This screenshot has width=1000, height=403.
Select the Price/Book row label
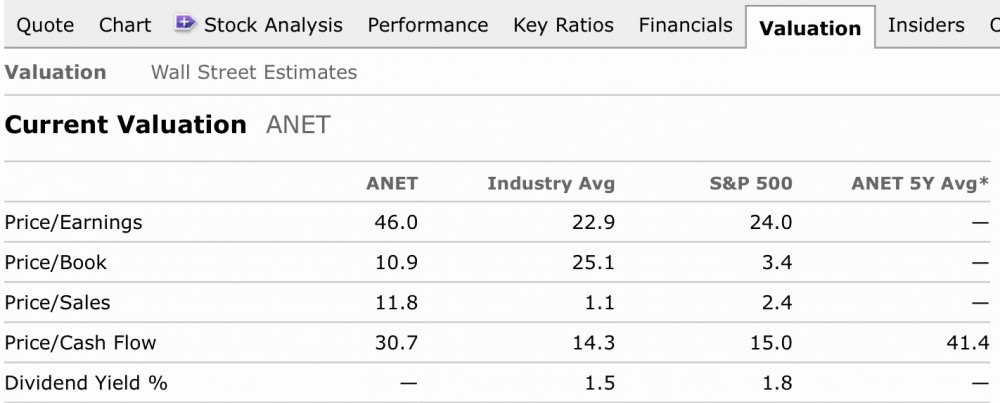(x=56, y=263)
